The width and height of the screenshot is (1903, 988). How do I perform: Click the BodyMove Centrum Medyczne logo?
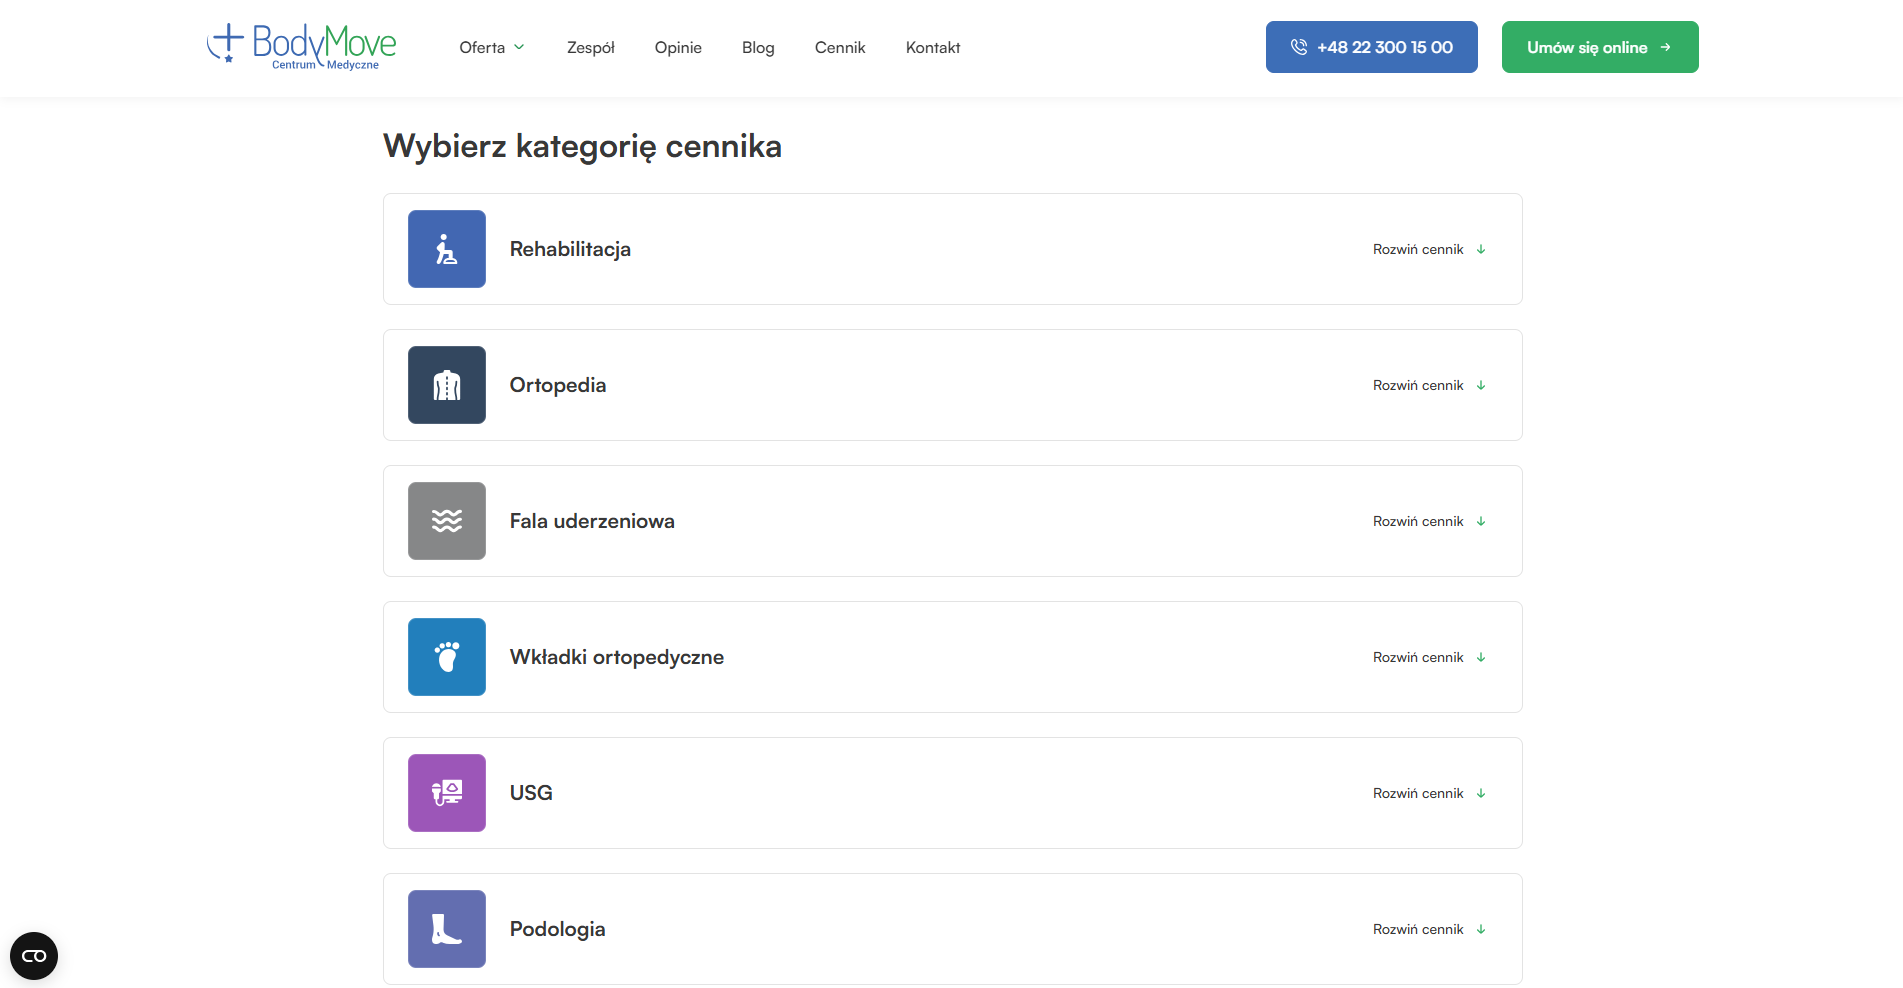[x=301, y=47]
